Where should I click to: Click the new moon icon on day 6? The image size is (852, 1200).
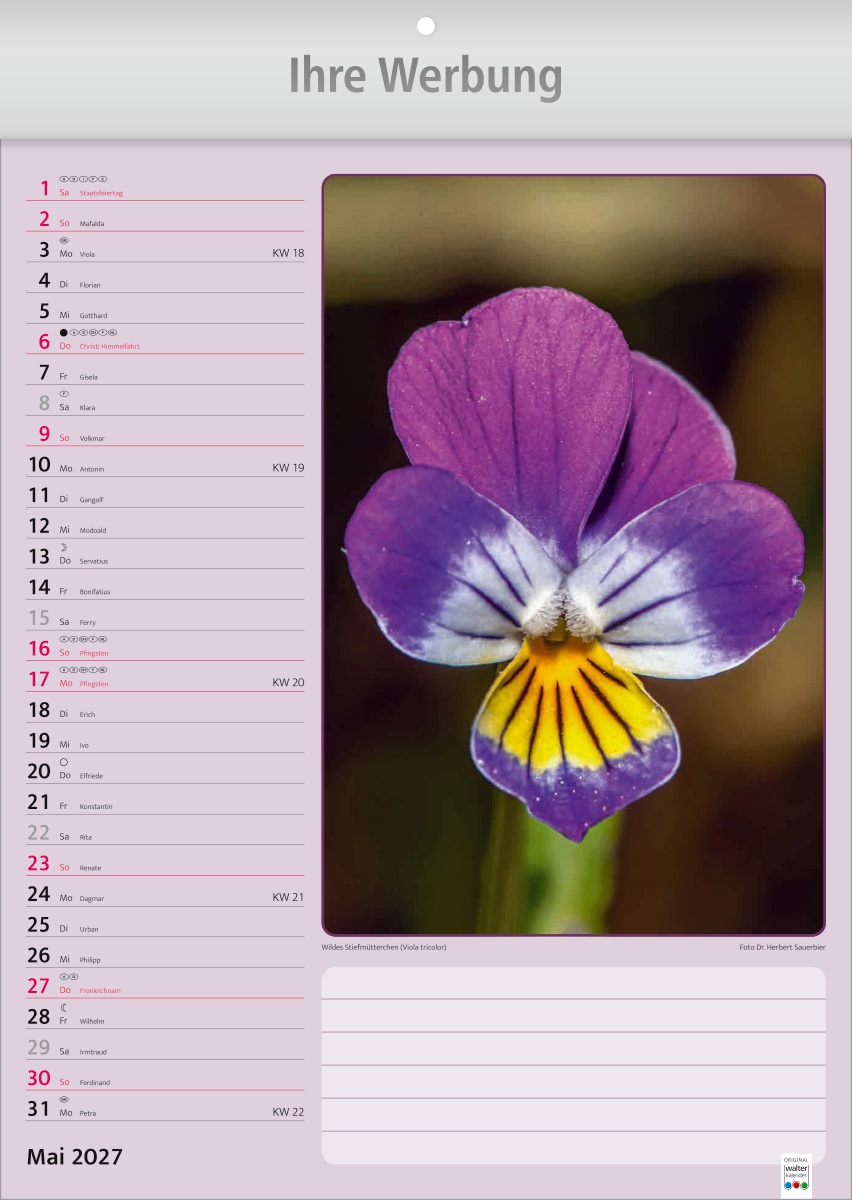[64, 332]
